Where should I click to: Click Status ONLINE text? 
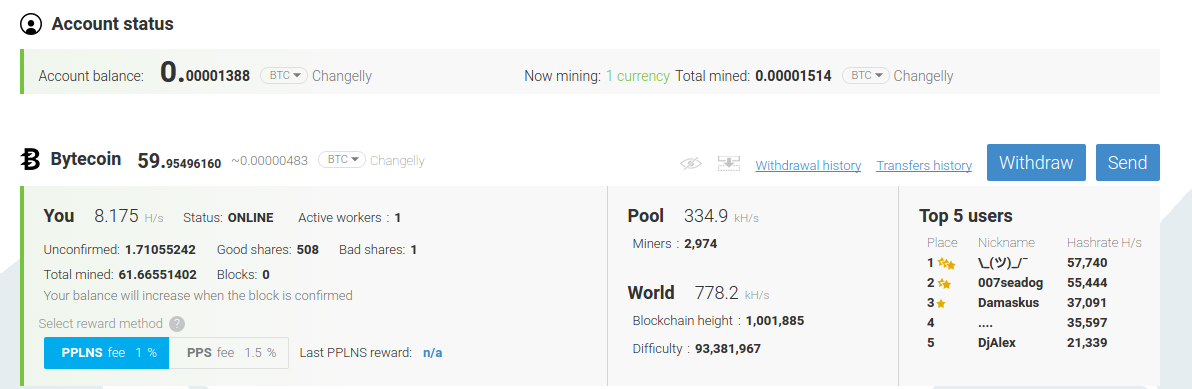point(228,218)
